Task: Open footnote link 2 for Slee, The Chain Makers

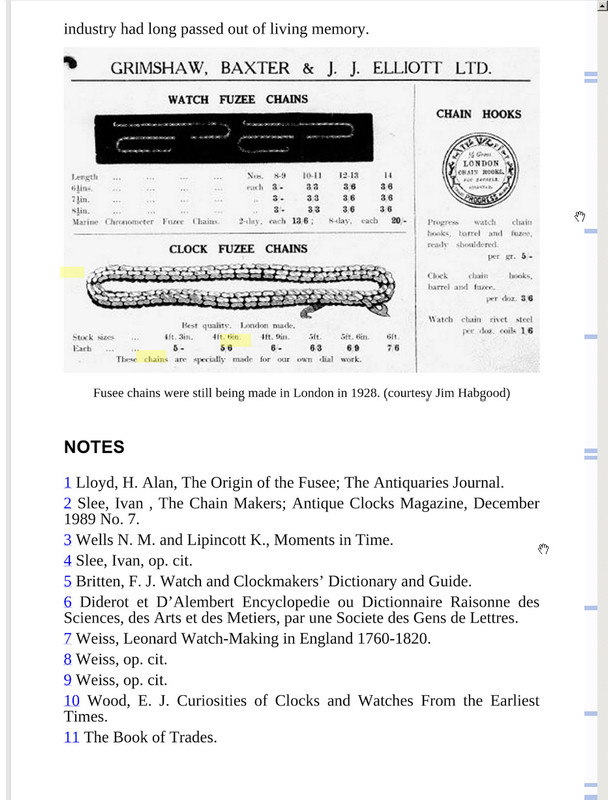Action: pos(67,504)
